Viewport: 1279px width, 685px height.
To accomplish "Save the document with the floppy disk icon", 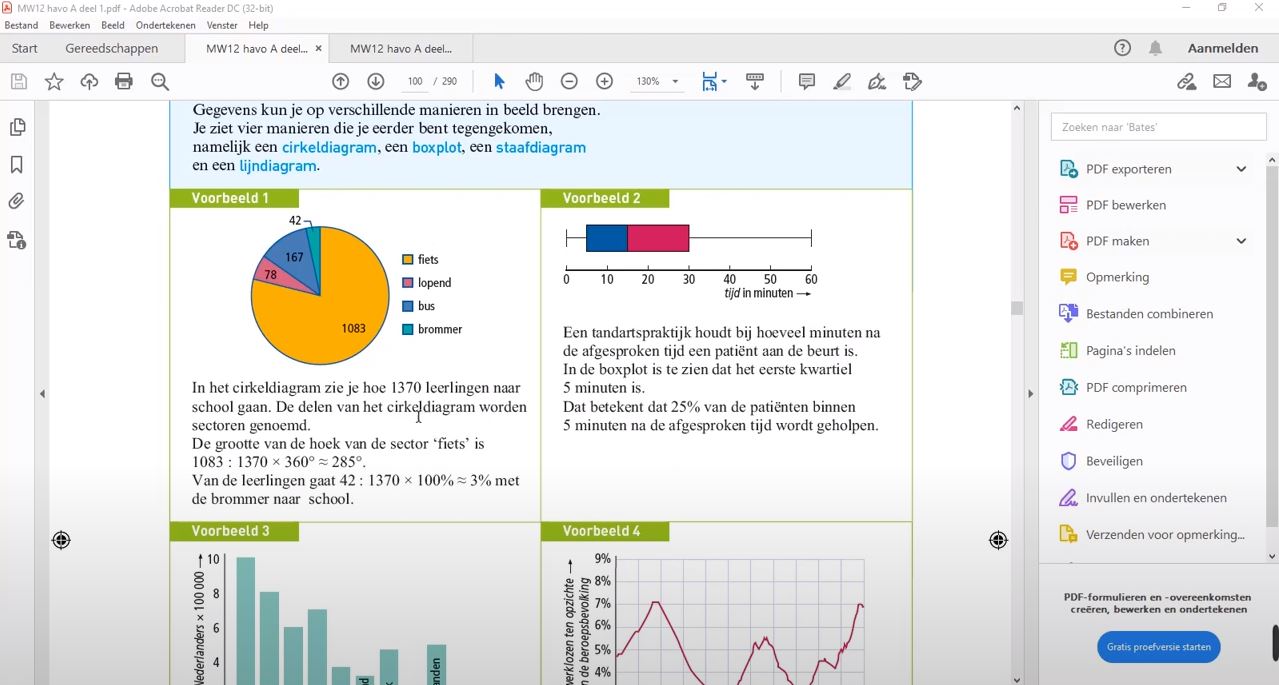I will point(19,82).
